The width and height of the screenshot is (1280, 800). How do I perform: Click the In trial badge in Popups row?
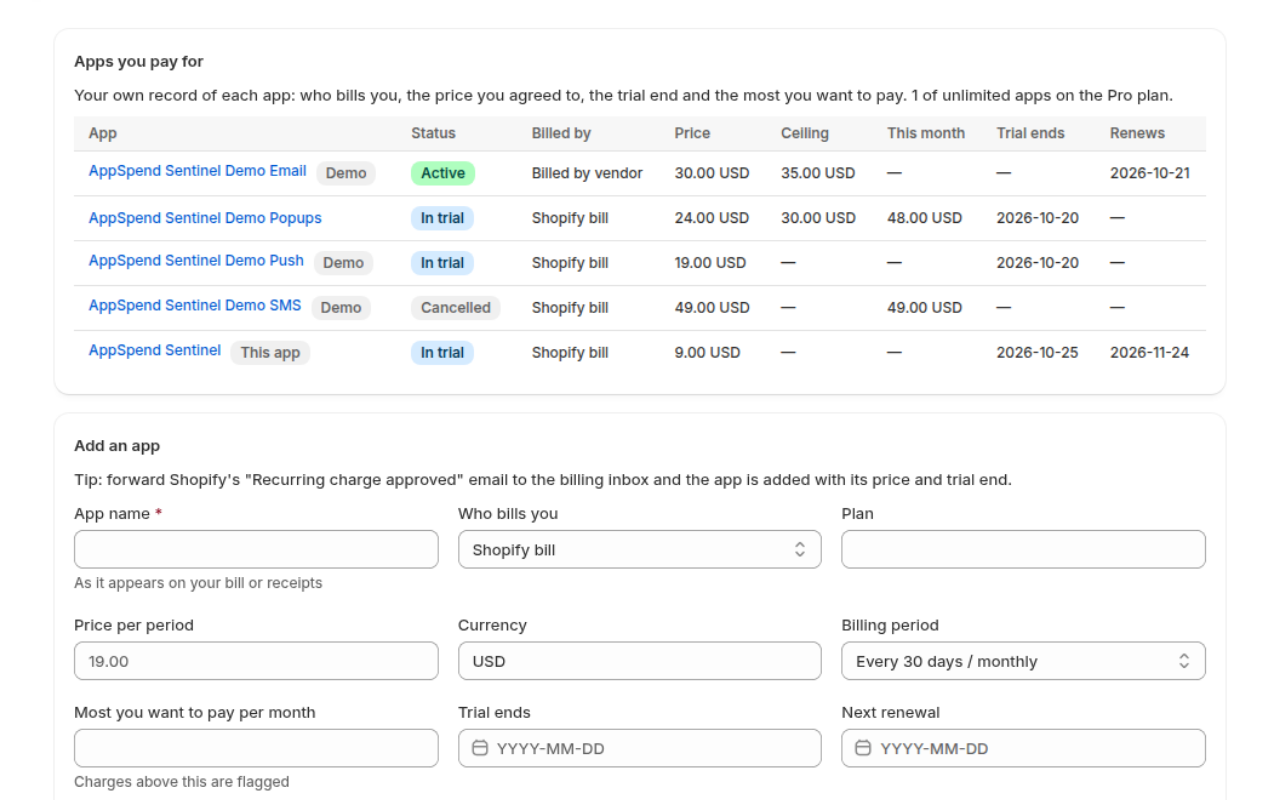pos(442,218)
